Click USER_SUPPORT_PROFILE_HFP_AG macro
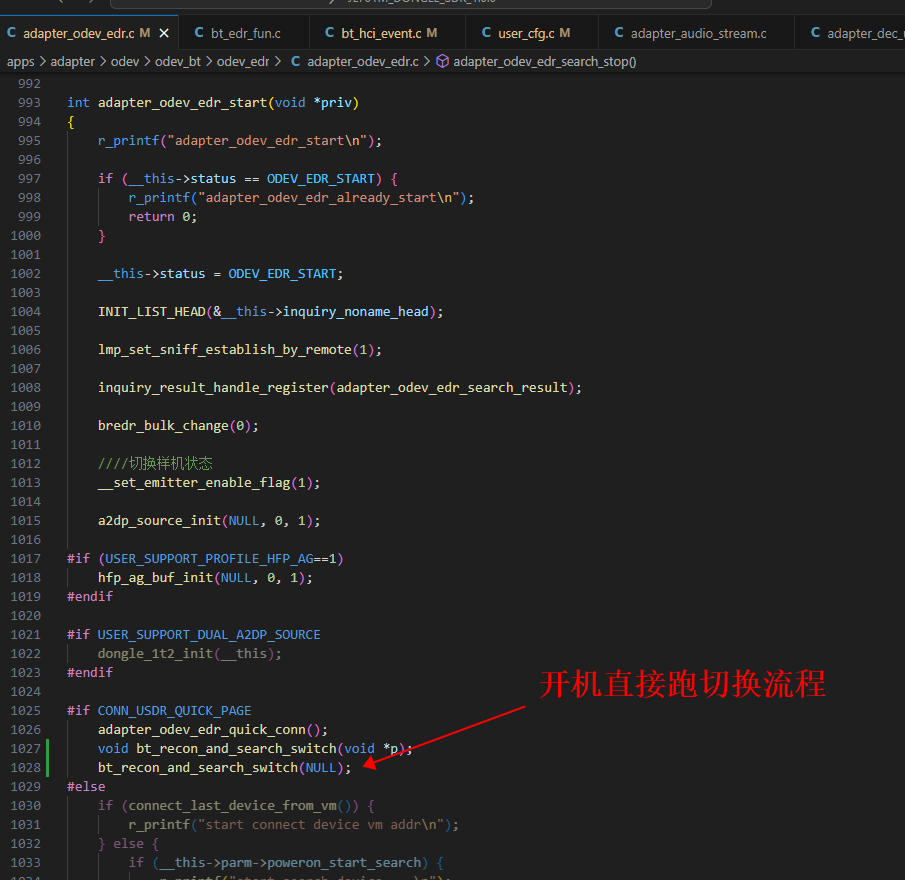905x880 pixels. (209, 559)
